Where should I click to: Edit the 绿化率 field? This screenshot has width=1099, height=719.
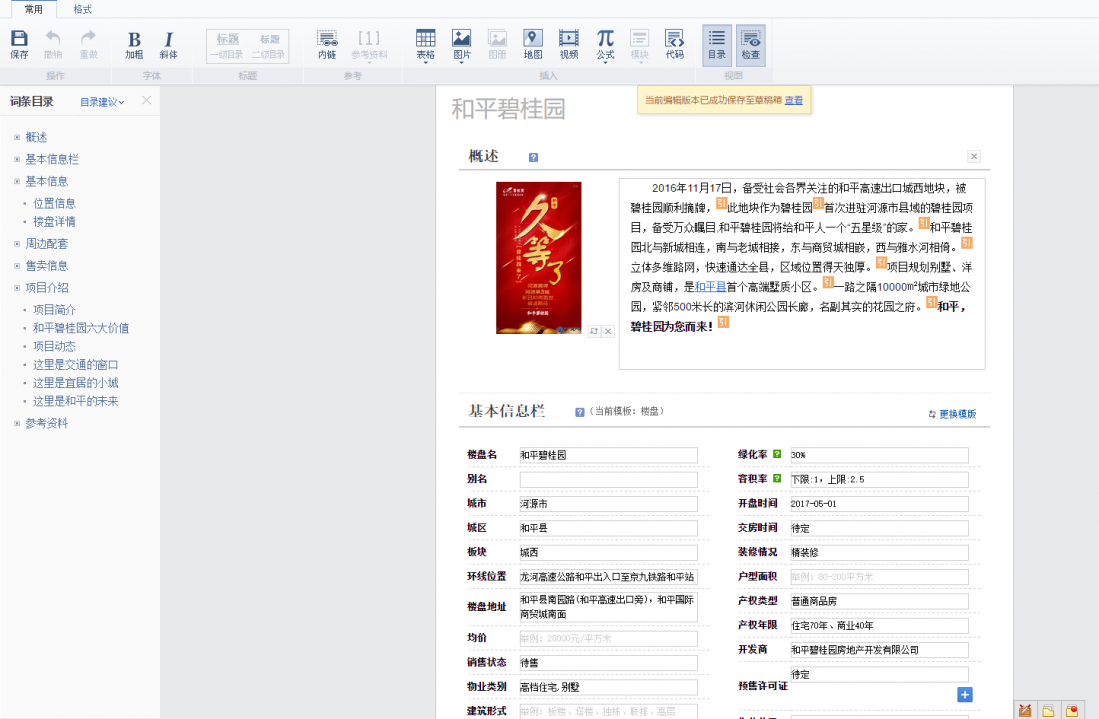pyautogui.click(x=879, y=455)
